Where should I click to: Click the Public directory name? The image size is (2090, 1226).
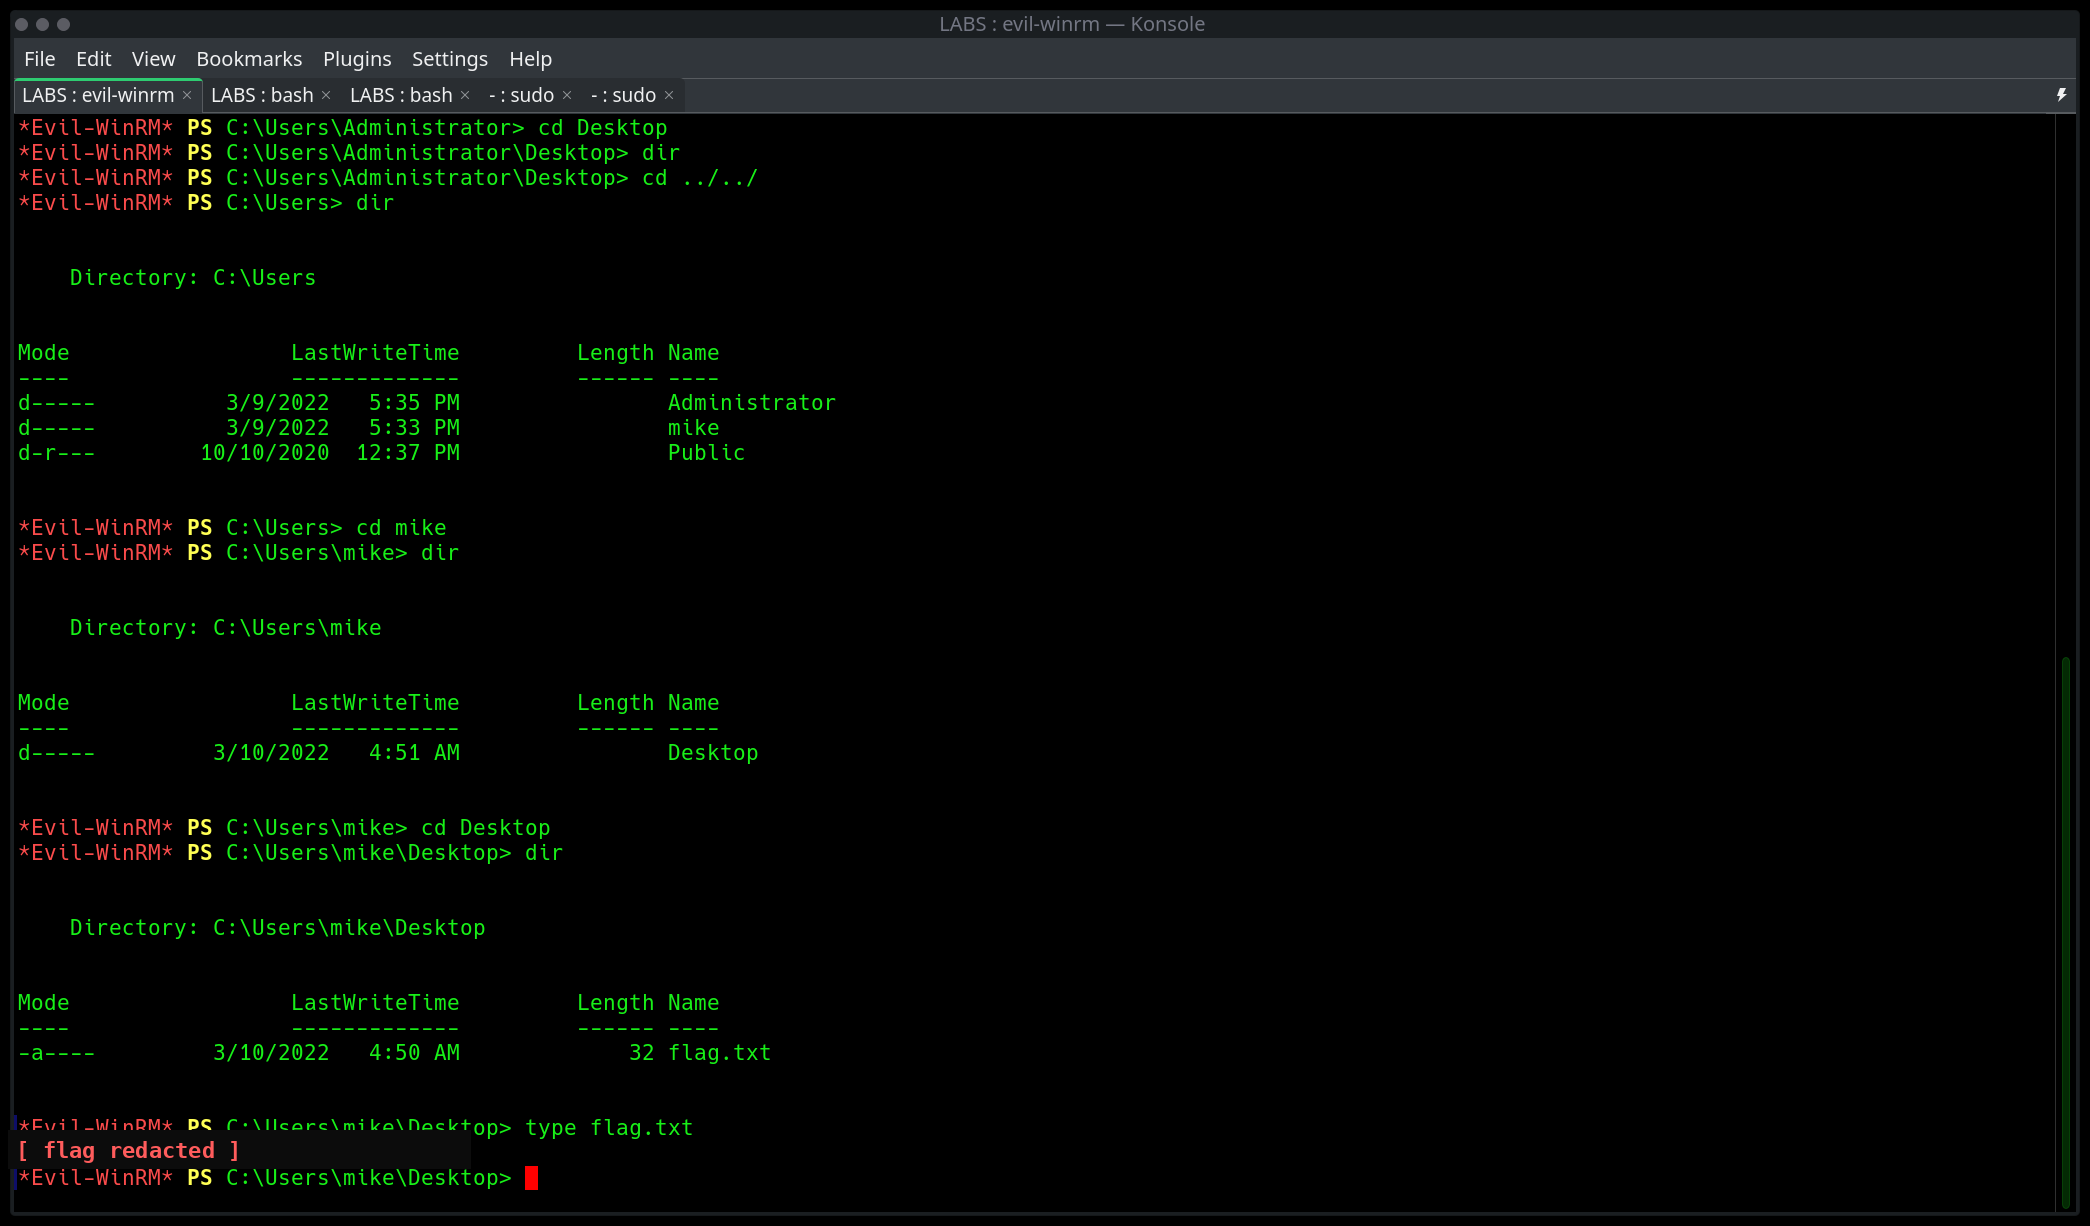[x=706, y=453]
